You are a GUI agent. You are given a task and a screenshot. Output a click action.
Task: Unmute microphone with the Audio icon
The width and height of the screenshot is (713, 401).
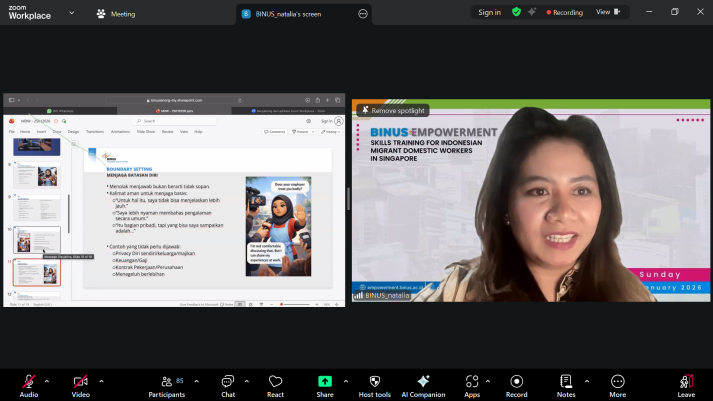tap(28, 382)
